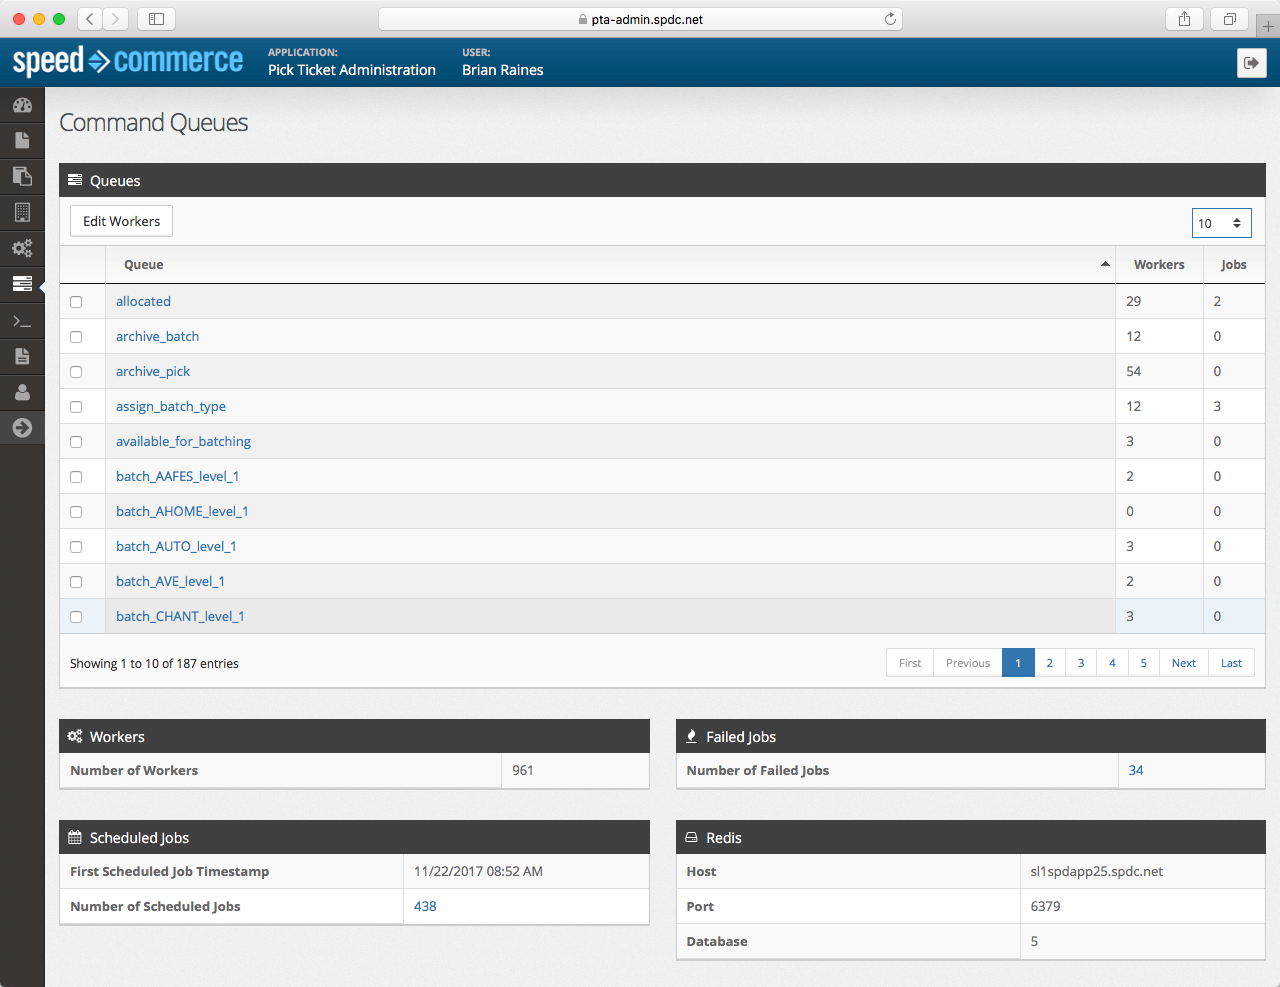Viewport: 1280px width, 987px height.
Task: Open the building icon in sidebar
Action: click(22, 212)
